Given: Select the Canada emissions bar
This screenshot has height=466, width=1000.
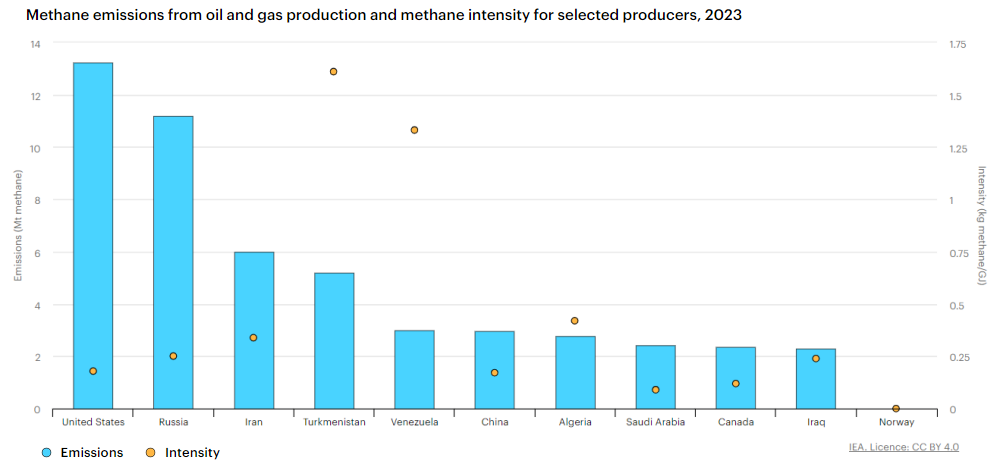Looking at the screenshot, I should tap(735, 368).
